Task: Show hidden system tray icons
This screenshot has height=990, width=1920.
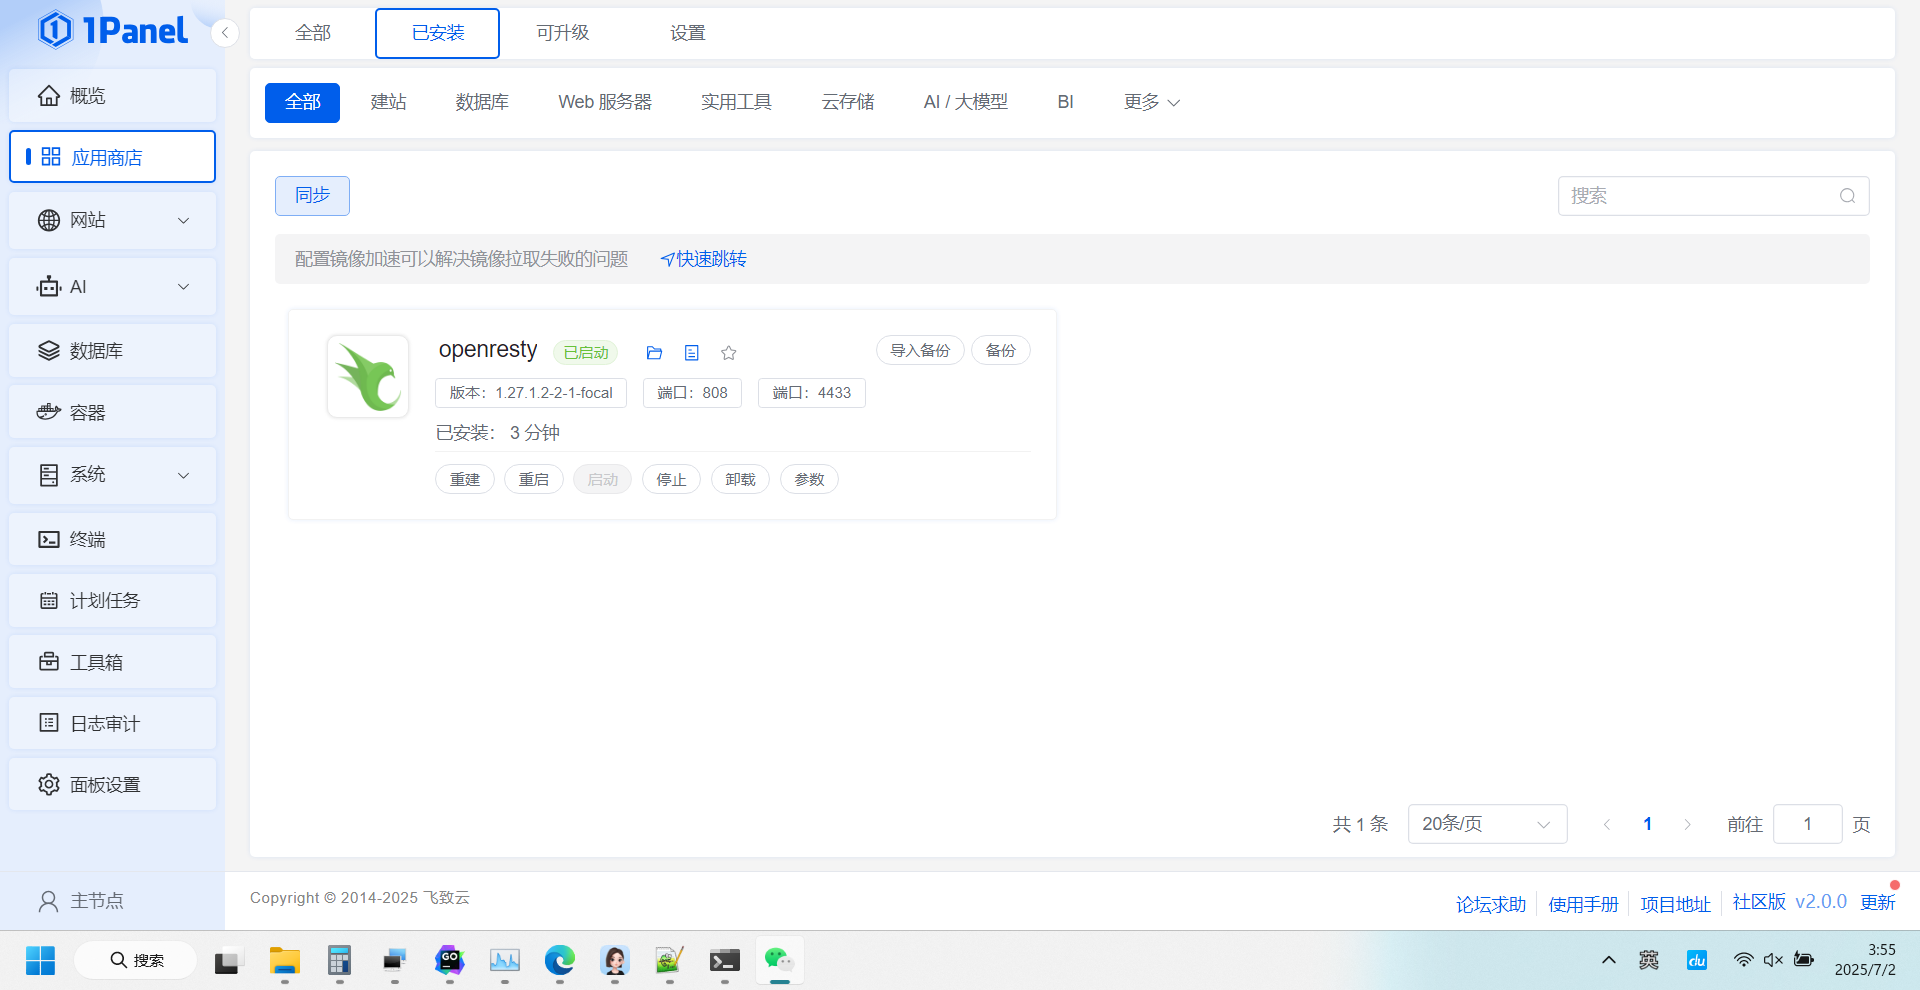Action: [x=1609, y=960]
